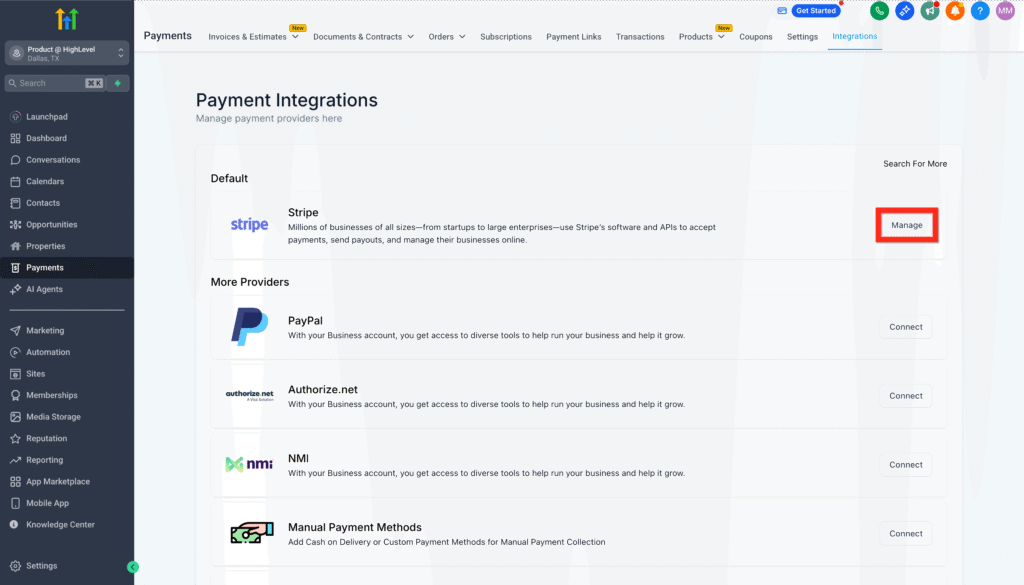Open the MM user profile avatar
This screenshot has height=585, width=1024.
[x=1005, y=11]
